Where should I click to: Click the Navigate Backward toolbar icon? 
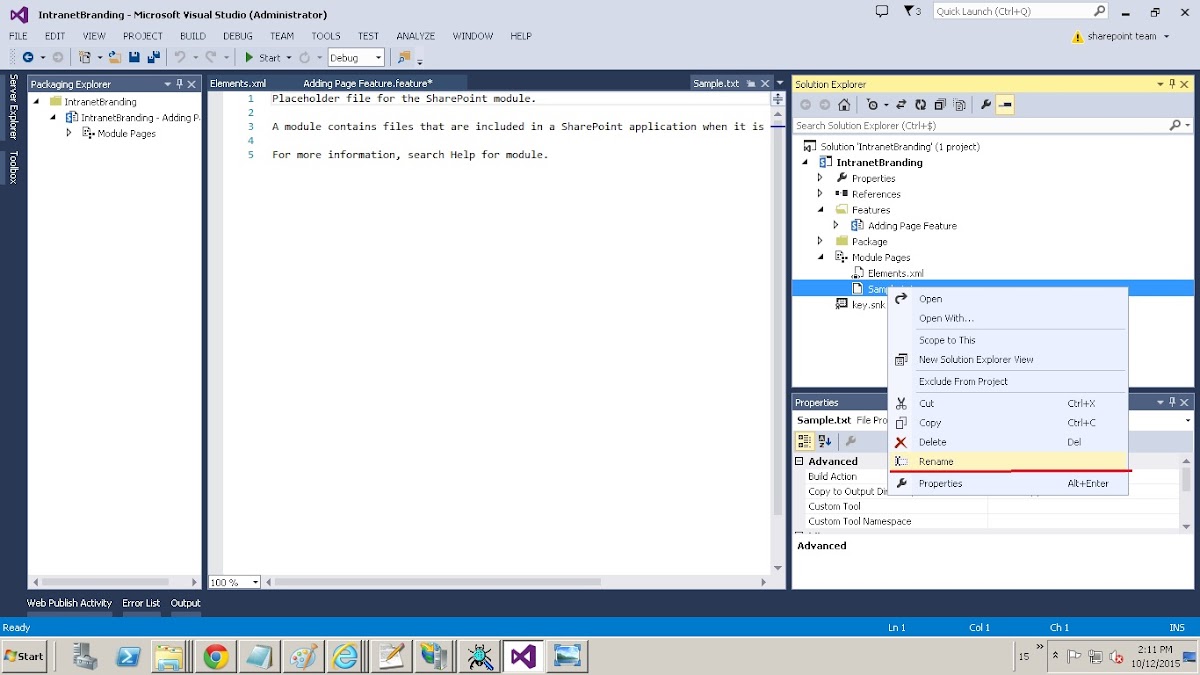27,58
